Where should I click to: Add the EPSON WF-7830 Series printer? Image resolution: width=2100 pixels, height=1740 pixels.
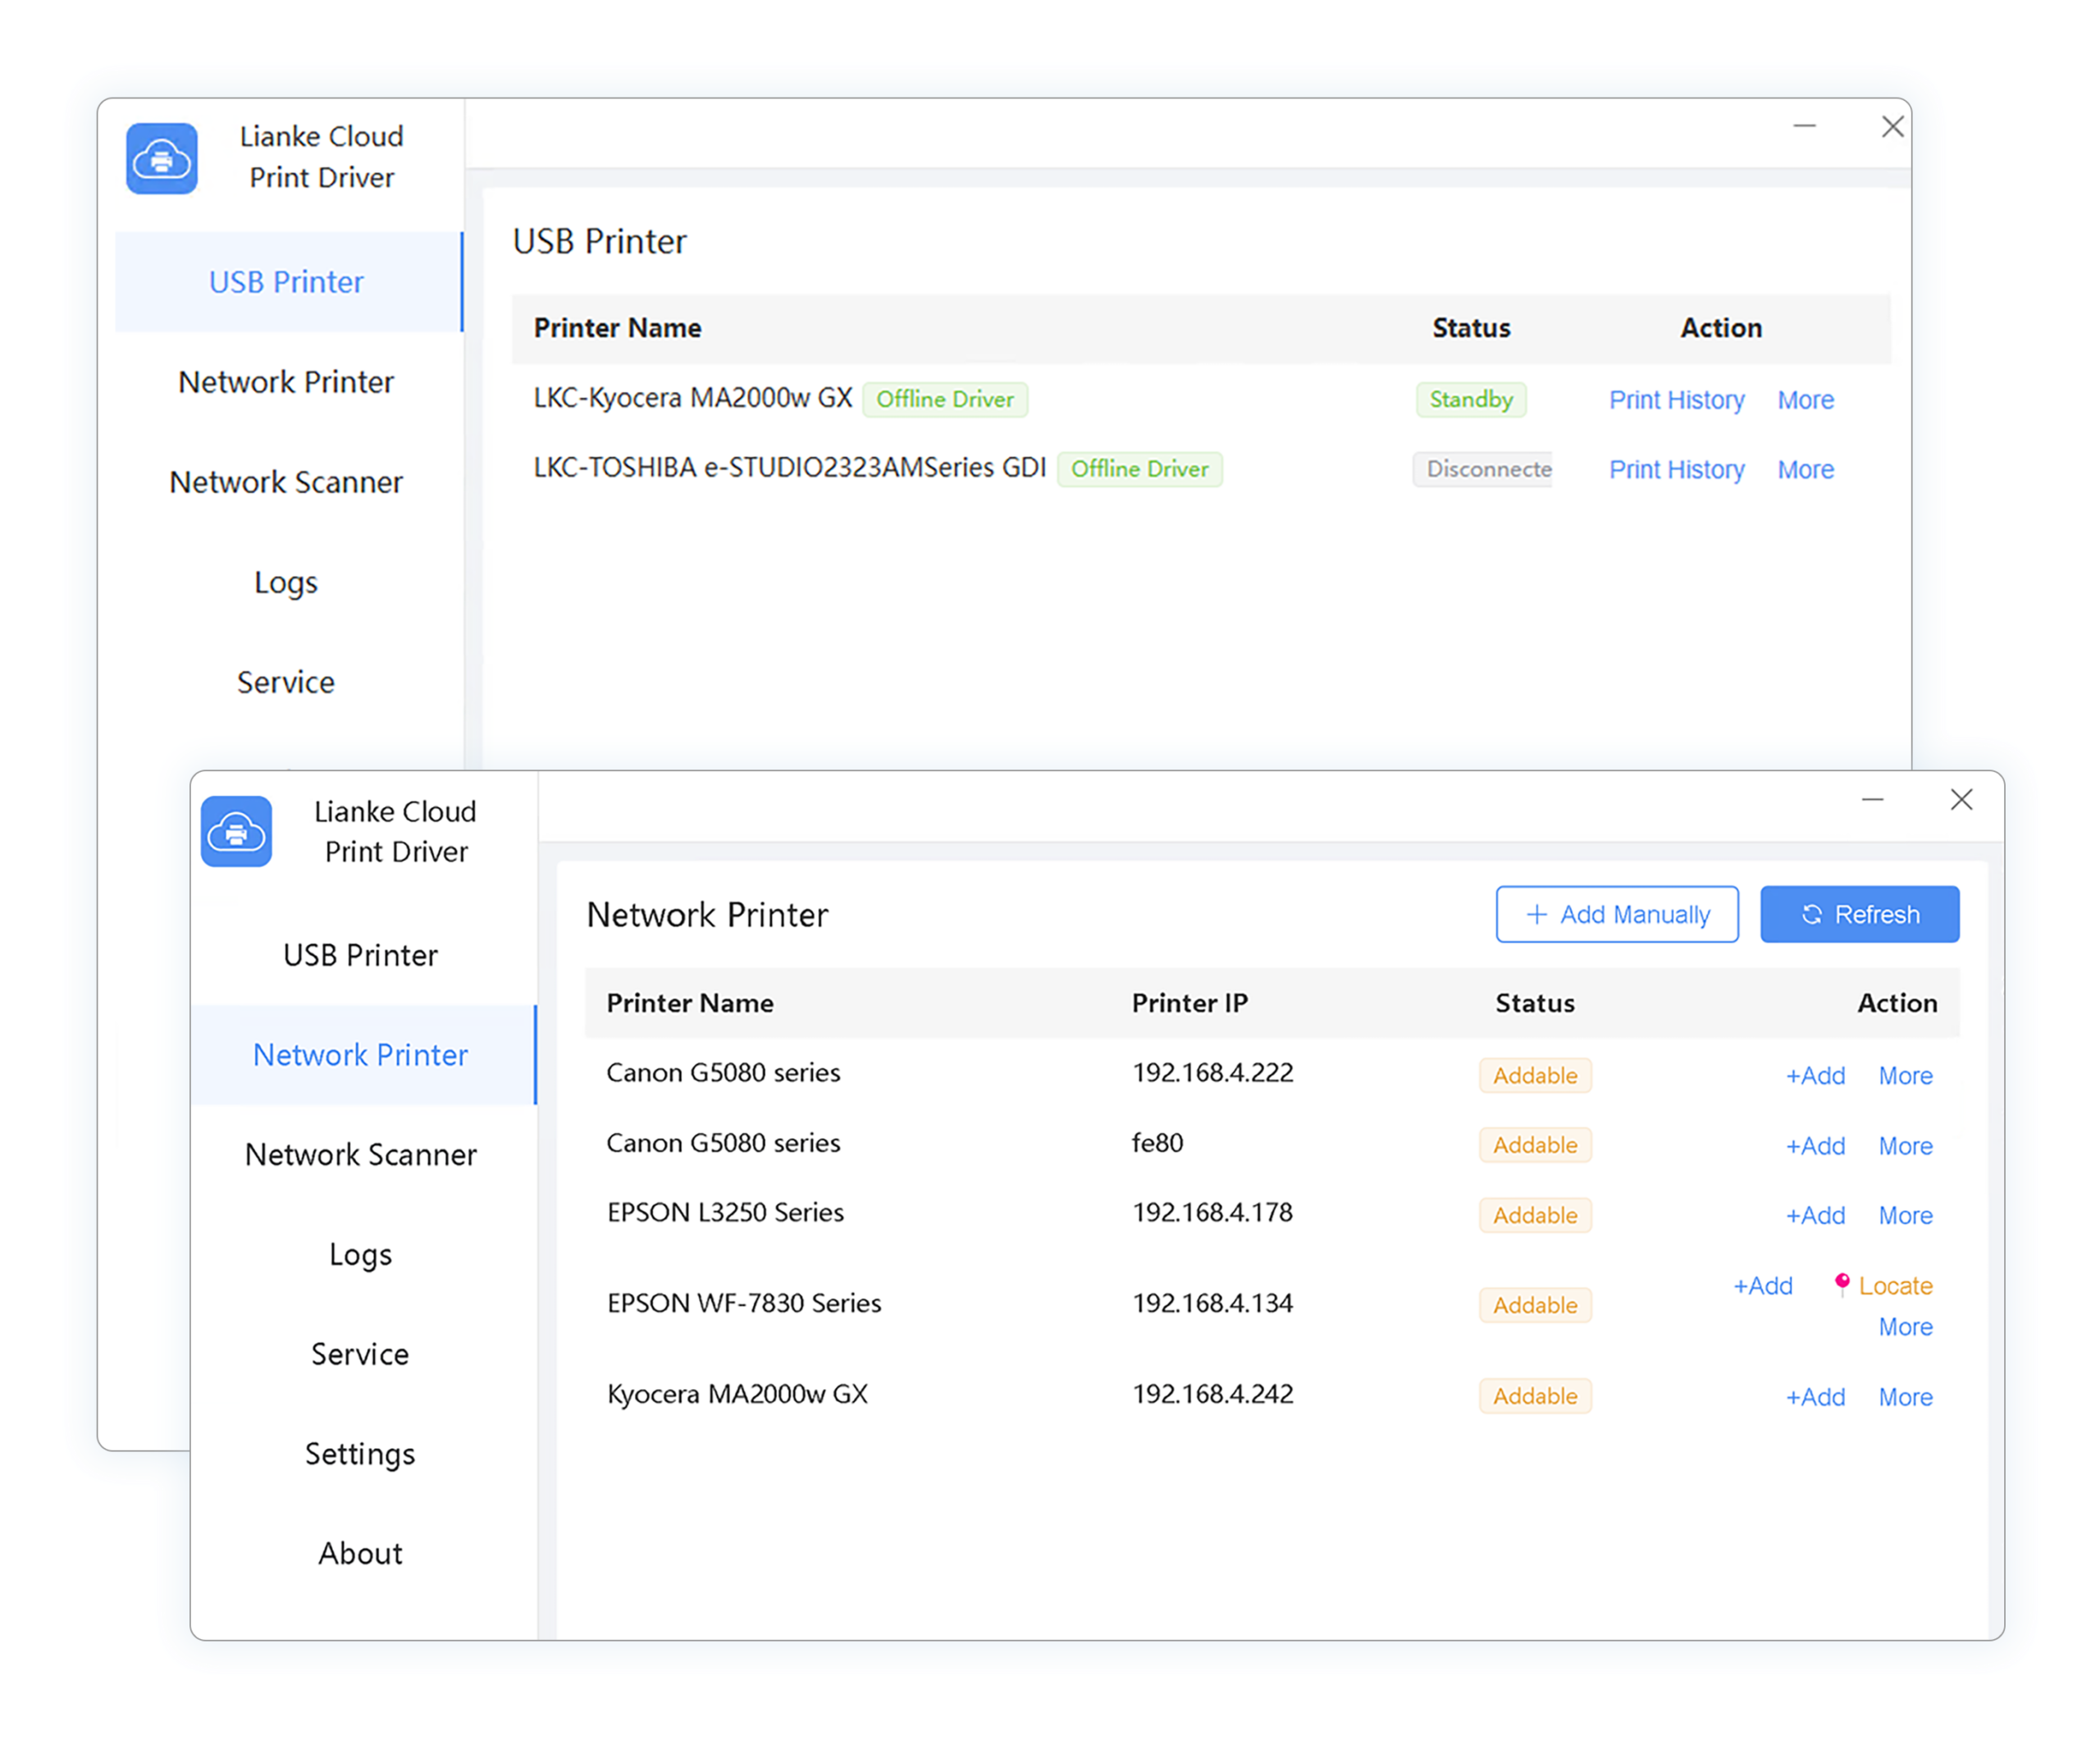coord(1762,1286)
